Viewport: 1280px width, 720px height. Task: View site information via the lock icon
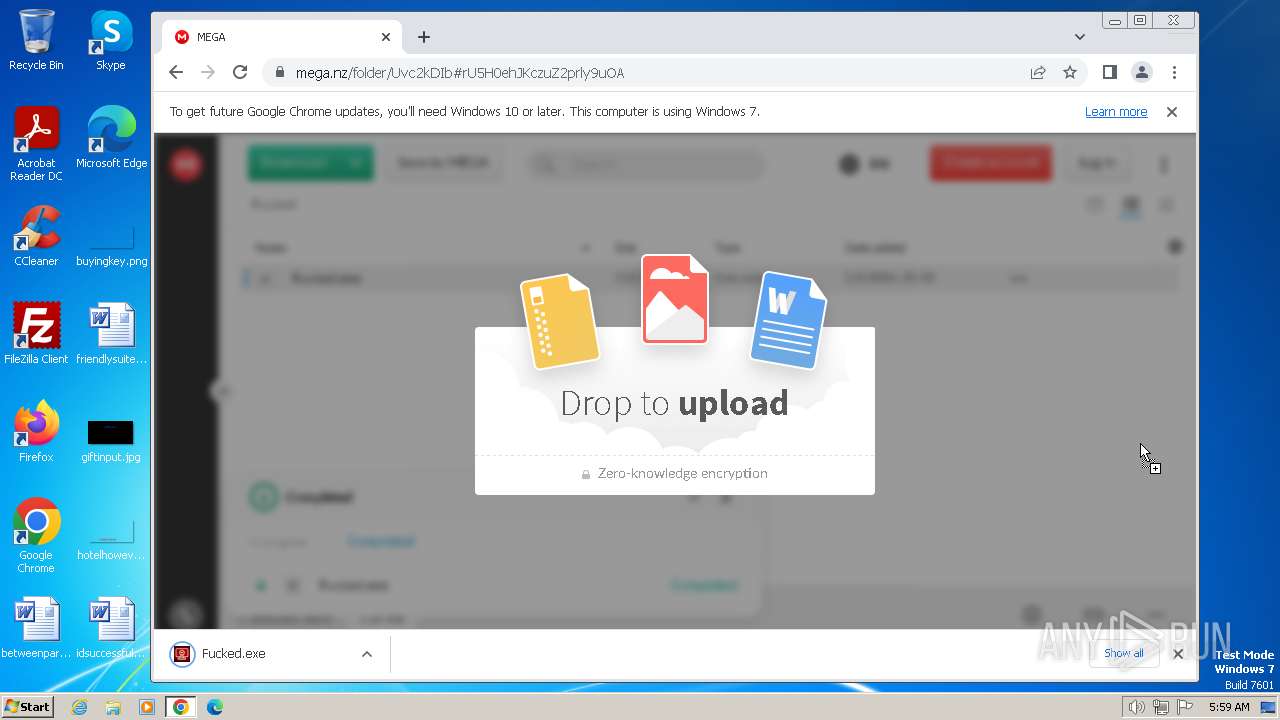pyautogui.click(x=279, y=72)
